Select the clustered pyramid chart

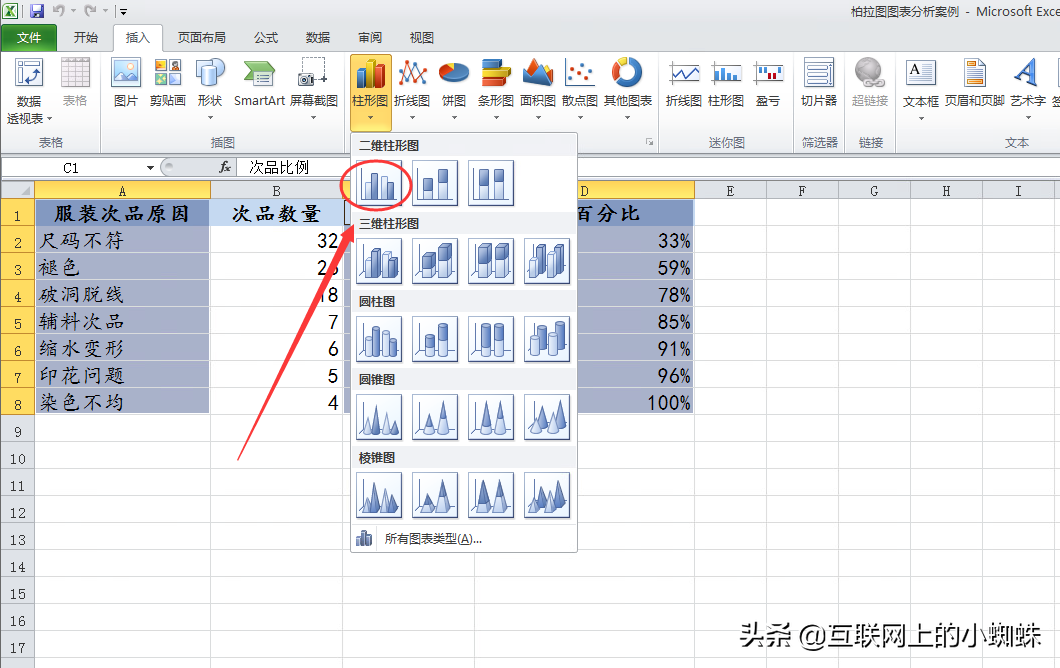(379, 496)
